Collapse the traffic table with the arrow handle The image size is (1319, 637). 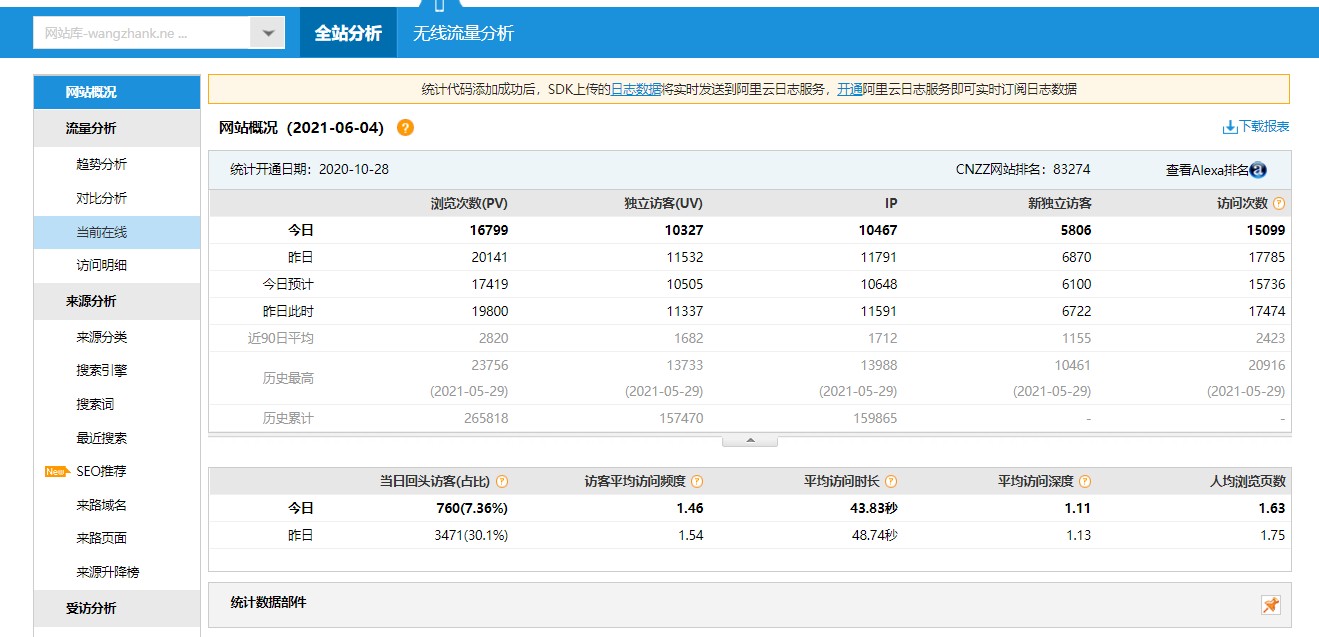coord(749,441)
